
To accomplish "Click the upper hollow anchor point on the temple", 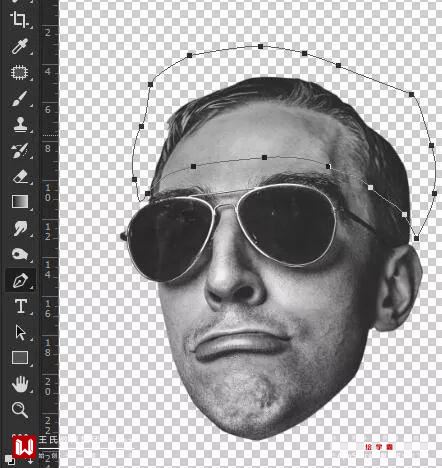I will click(370, 188).
